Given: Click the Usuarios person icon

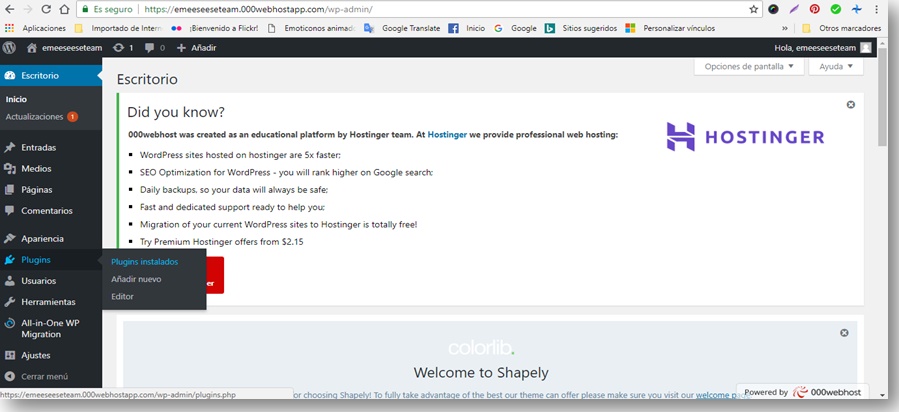Looking at the screenshot, I should point(10,281).
